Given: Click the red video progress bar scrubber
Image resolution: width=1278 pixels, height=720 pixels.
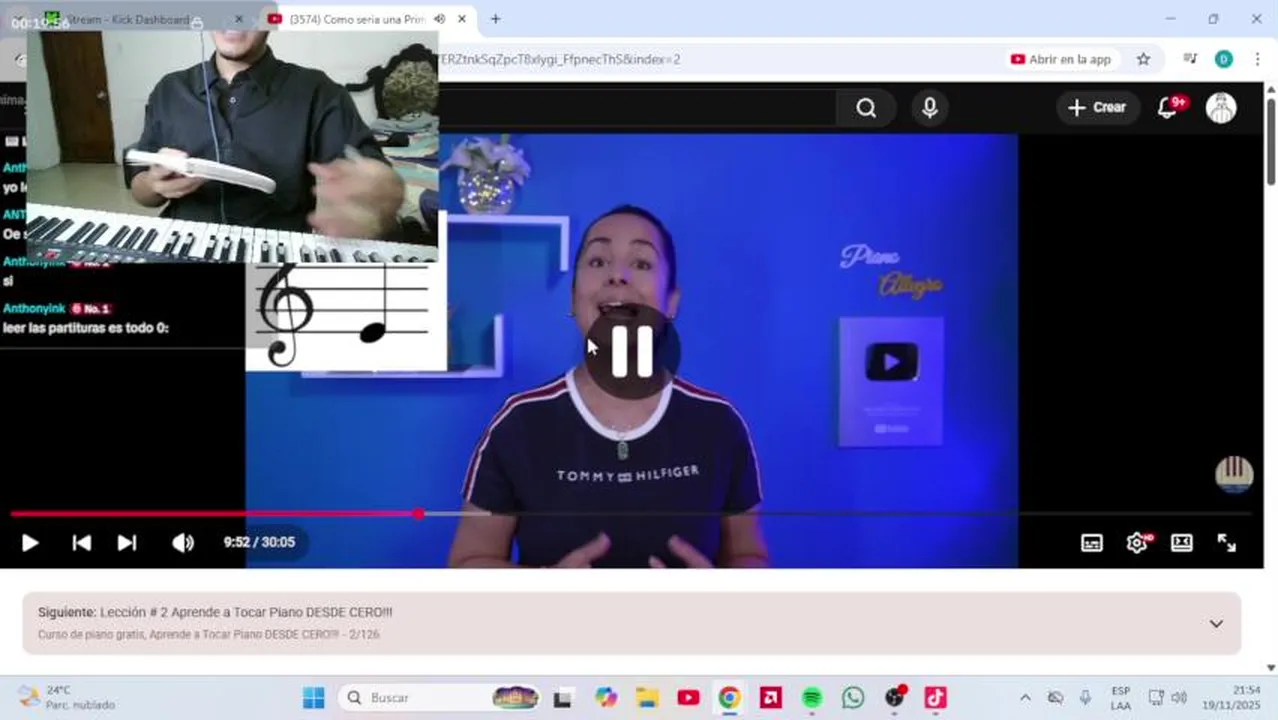Looking at the screenshot, I should [418, 513].
